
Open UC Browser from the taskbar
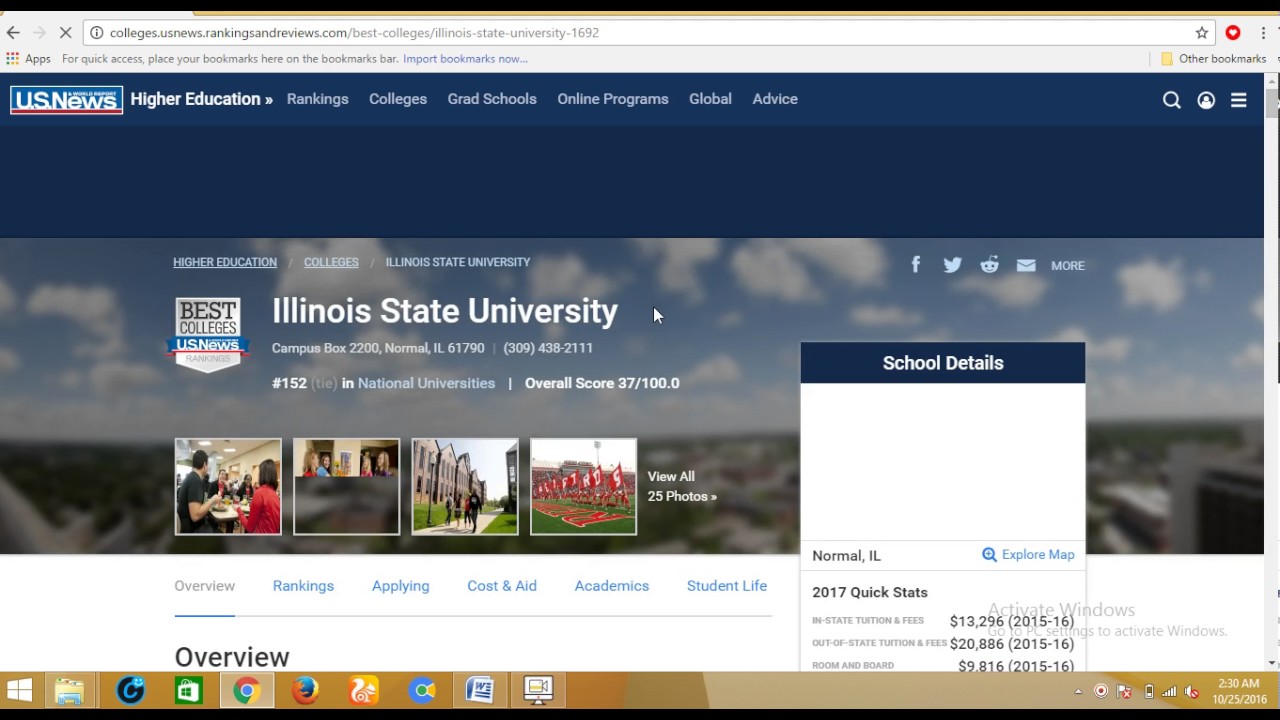[364, 690]
